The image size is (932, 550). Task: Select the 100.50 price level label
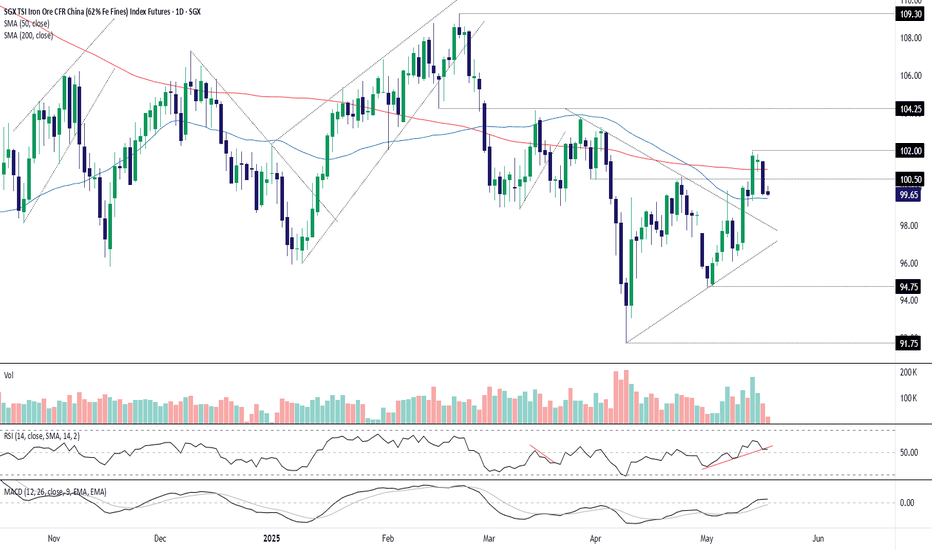pyautogui.click(x=910, y=180)
